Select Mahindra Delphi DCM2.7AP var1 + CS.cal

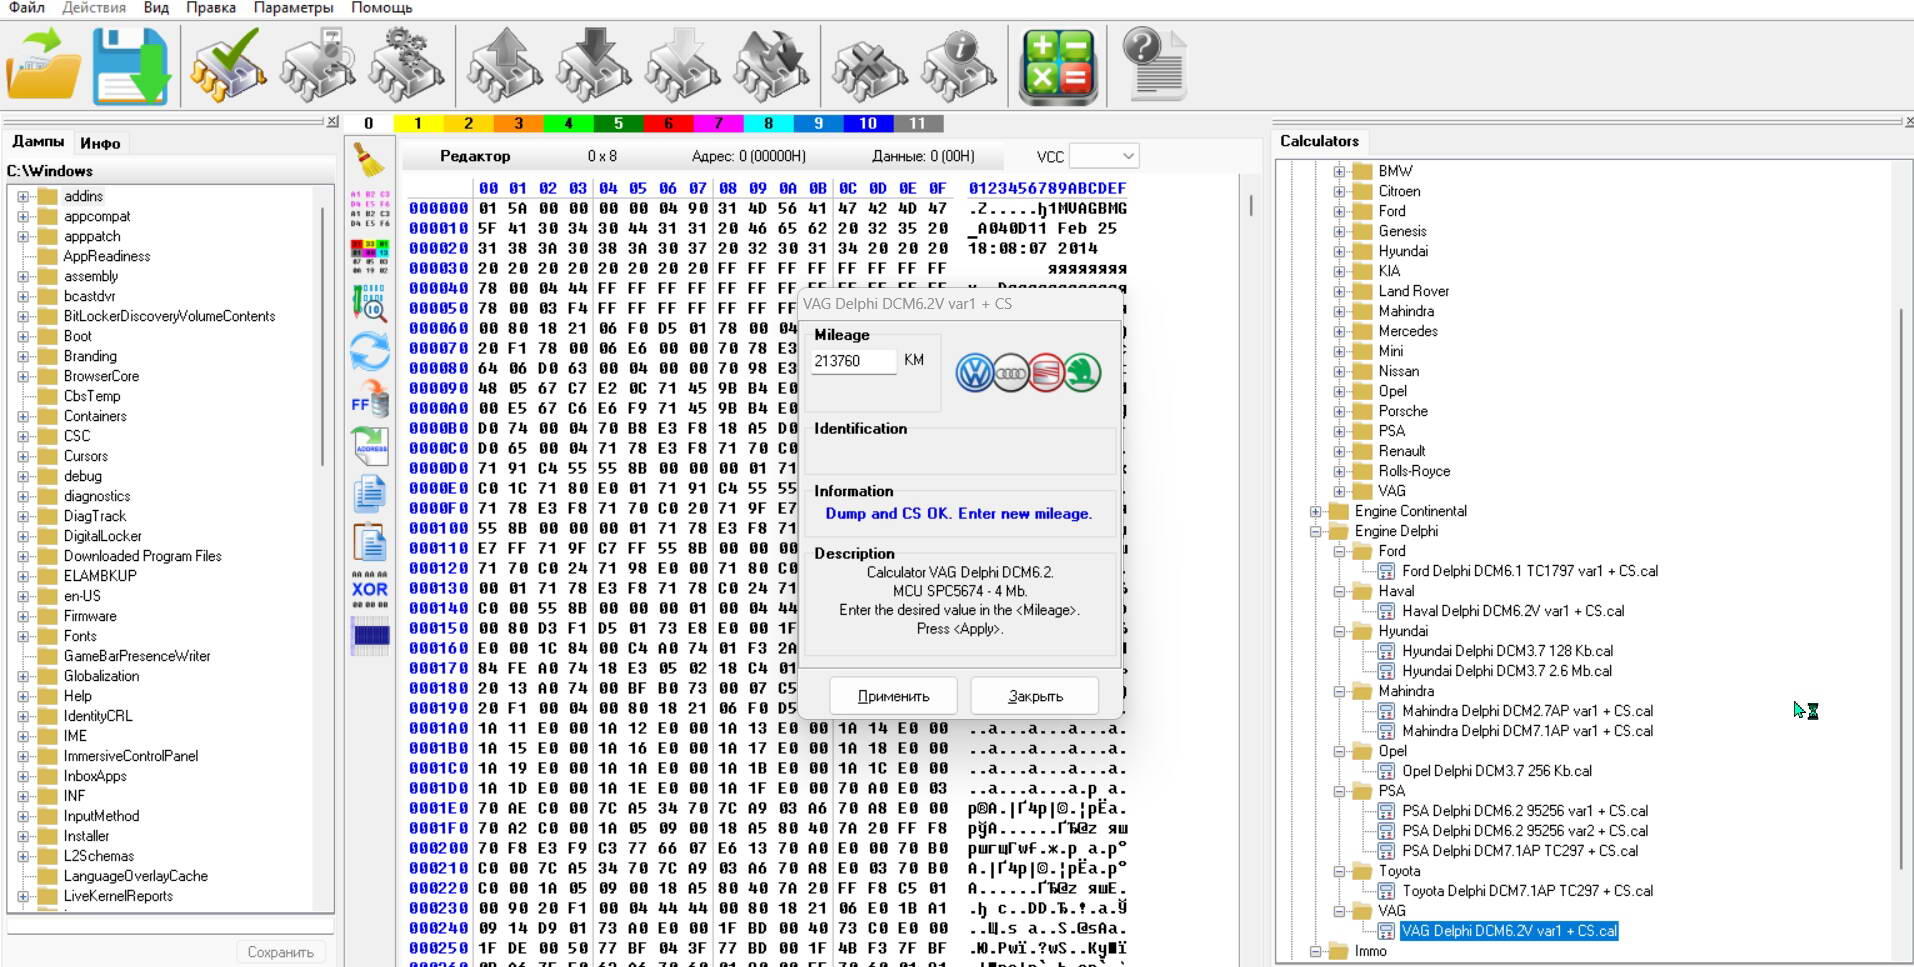coord(1527,711)
